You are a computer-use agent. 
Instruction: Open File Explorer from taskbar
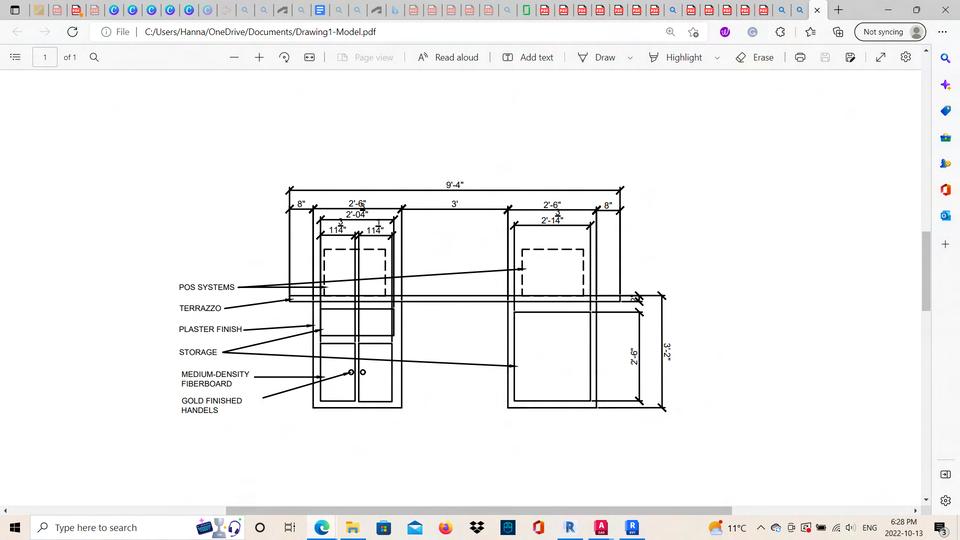pos(352,527)
